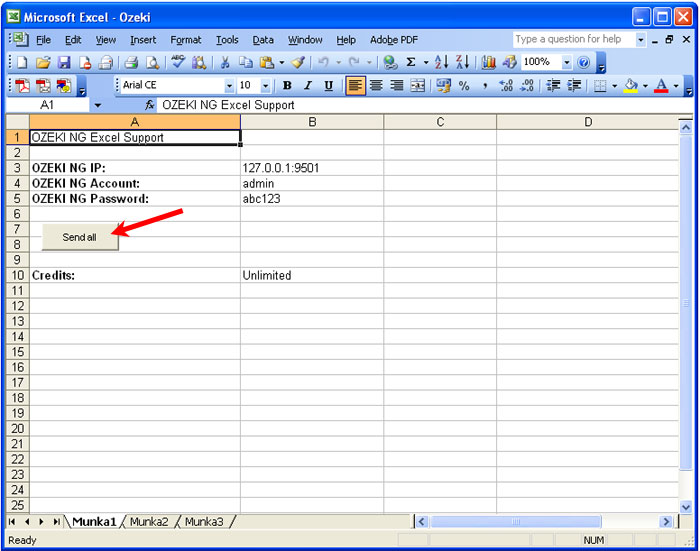Sort Ascending with the A-Z icon
This screenshot has height=551, width=700.
(x=442, y=63)
